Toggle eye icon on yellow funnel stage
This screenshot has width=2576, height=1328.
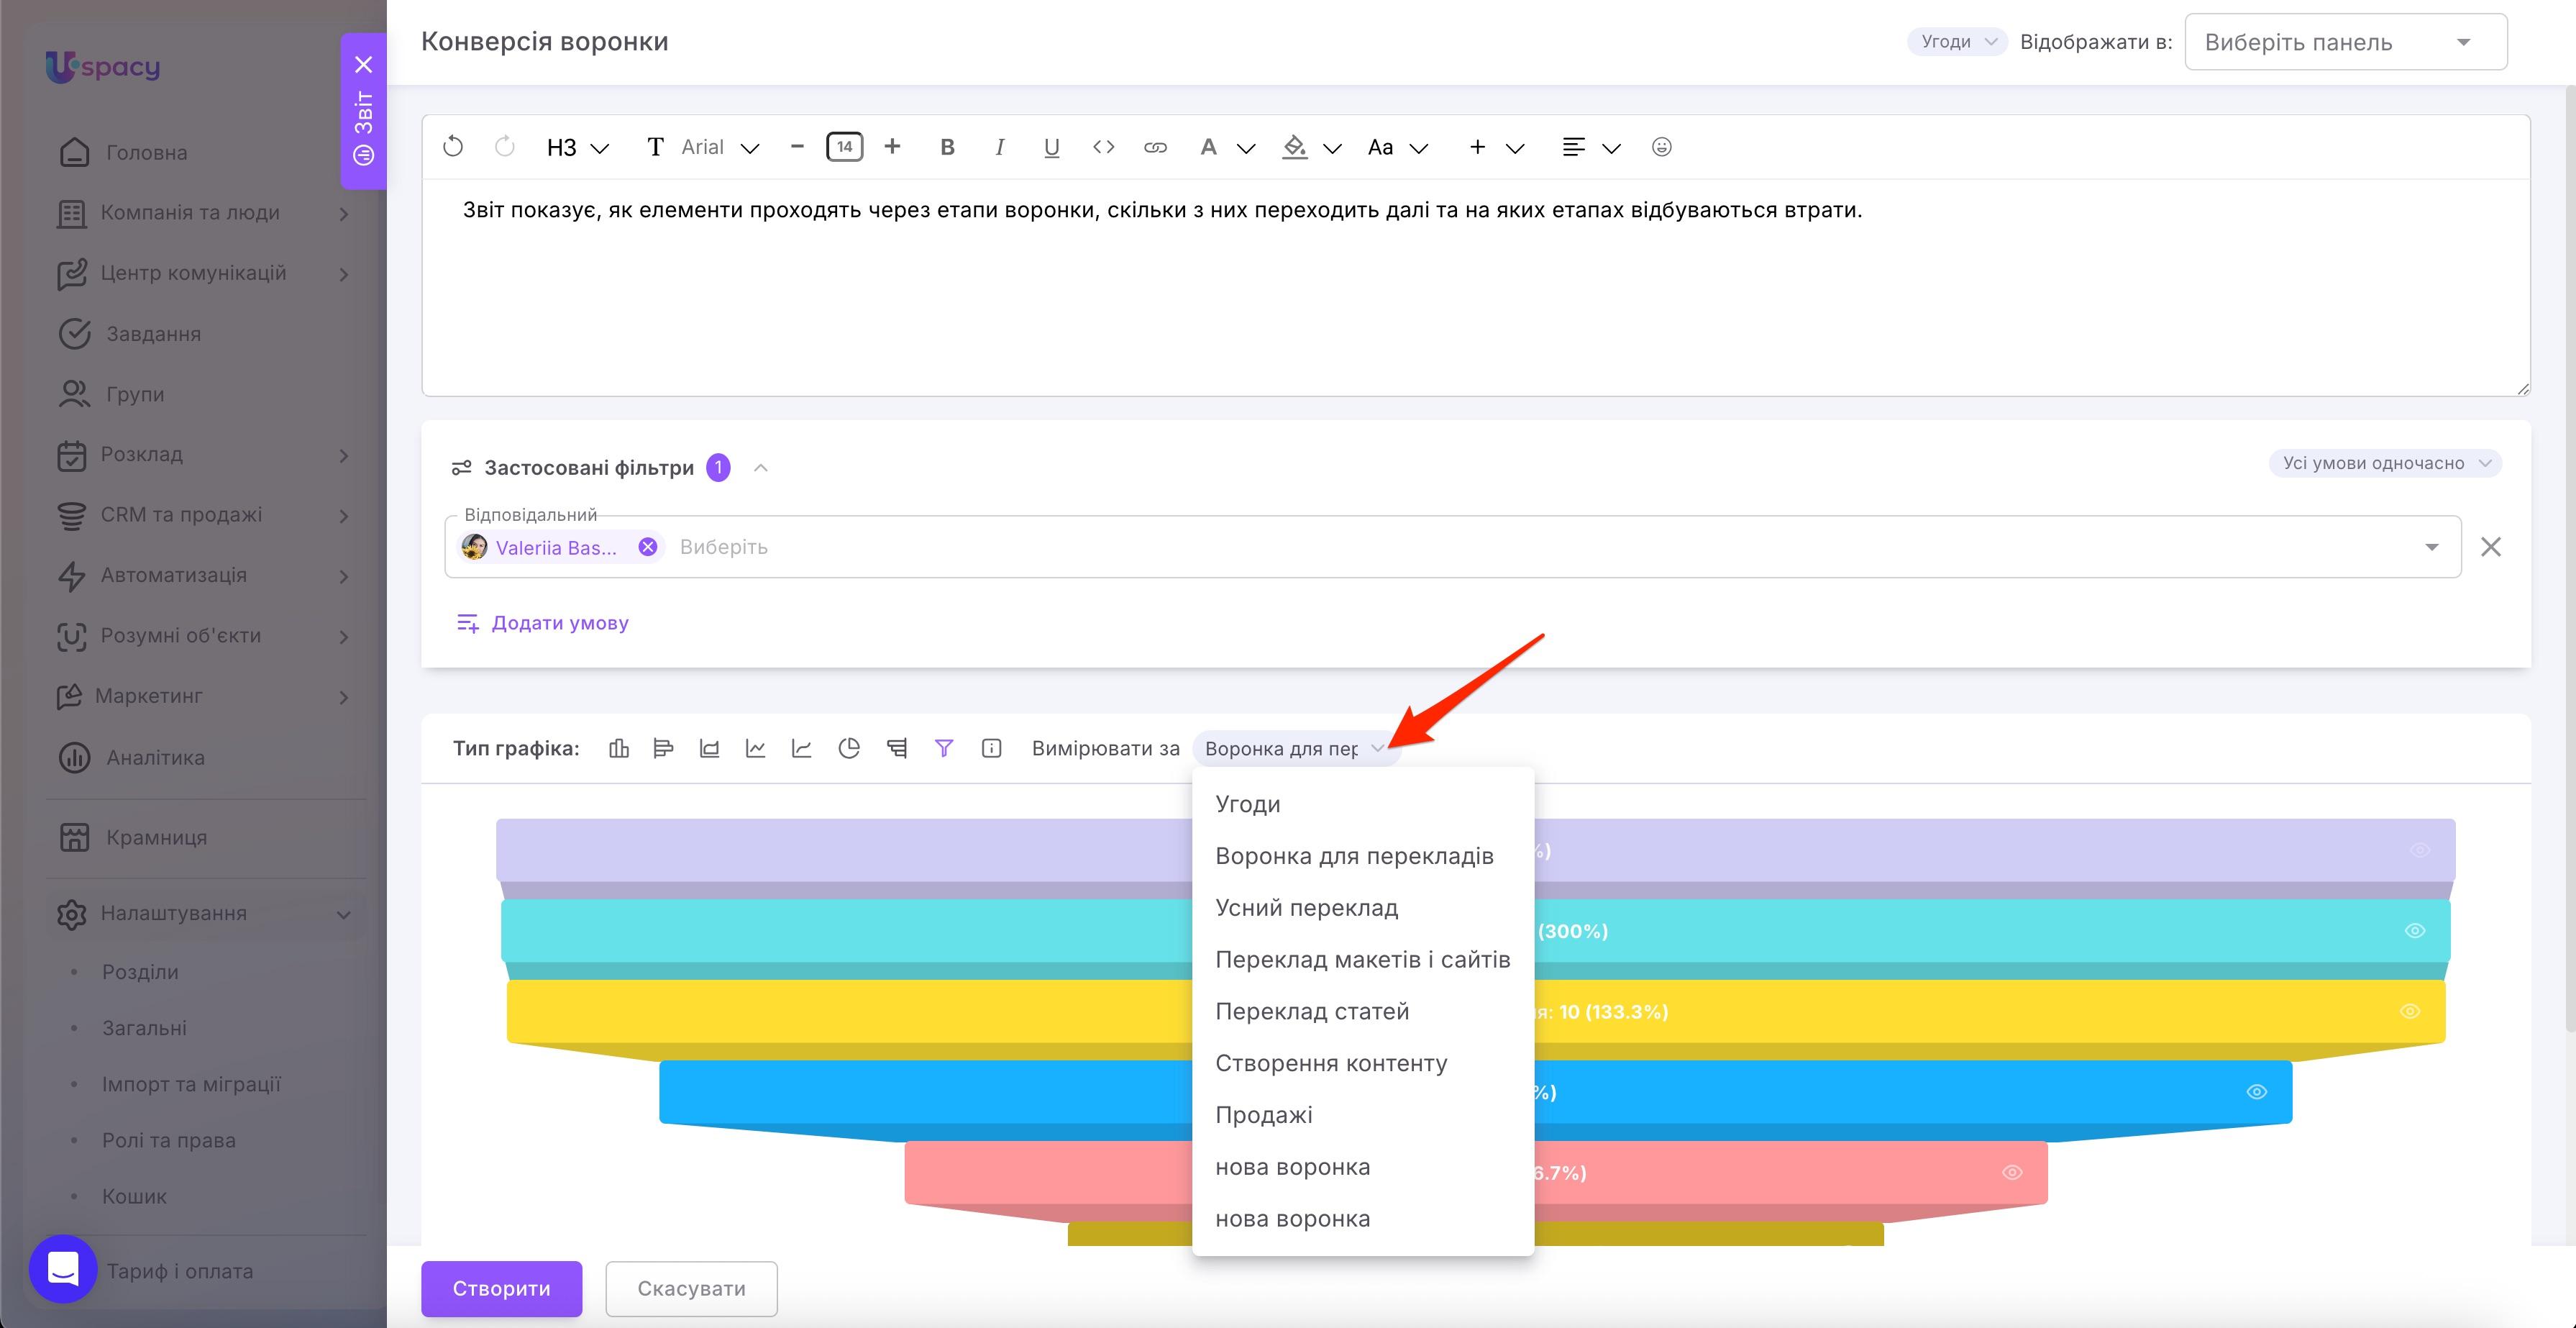[x=2410, y=1011]
